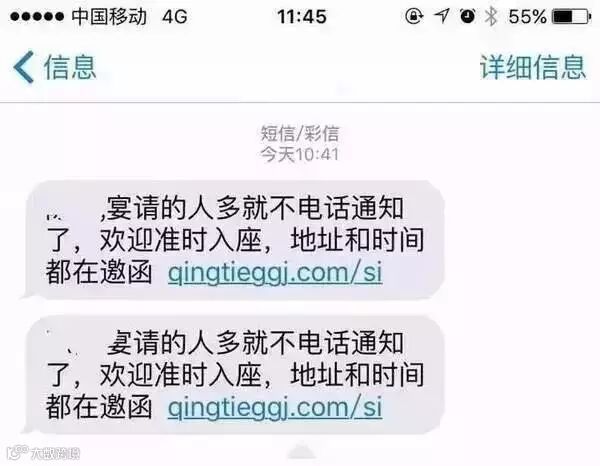Screen dimensions: 600x466
Task: Open qingtieggj.com/si link in first message
Action: point(275,273)
